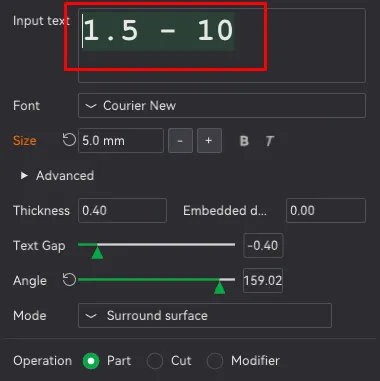Click the Thickness label
Image resolution: width=380 pixels, height=381 pixels.
click(x=41, y=211)
